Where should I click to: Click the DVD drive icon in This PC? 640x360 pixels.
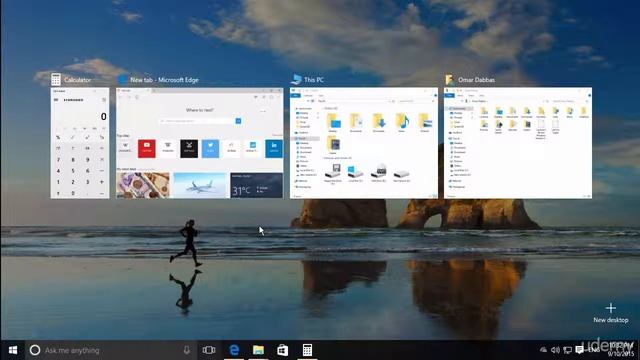379,173
